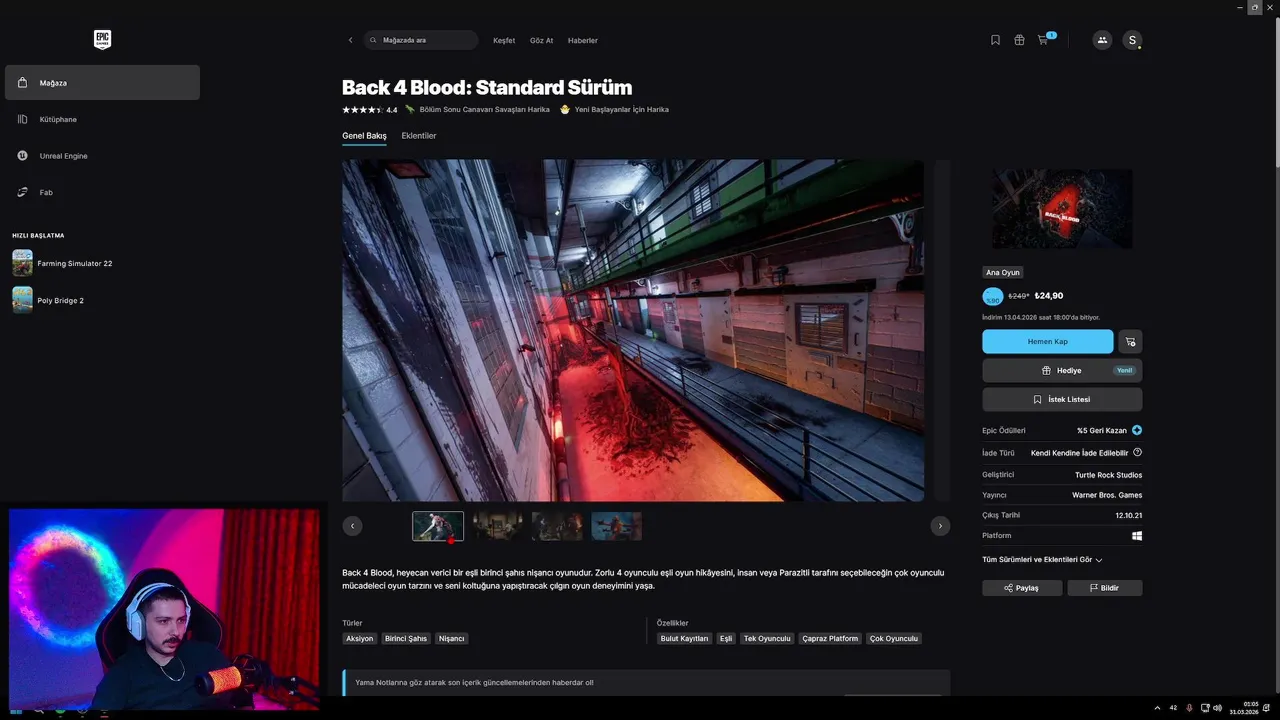This screenshot has width=1280, height=720.
Task: Open the Göz At browse tab
Action: (x=541, y=40)
